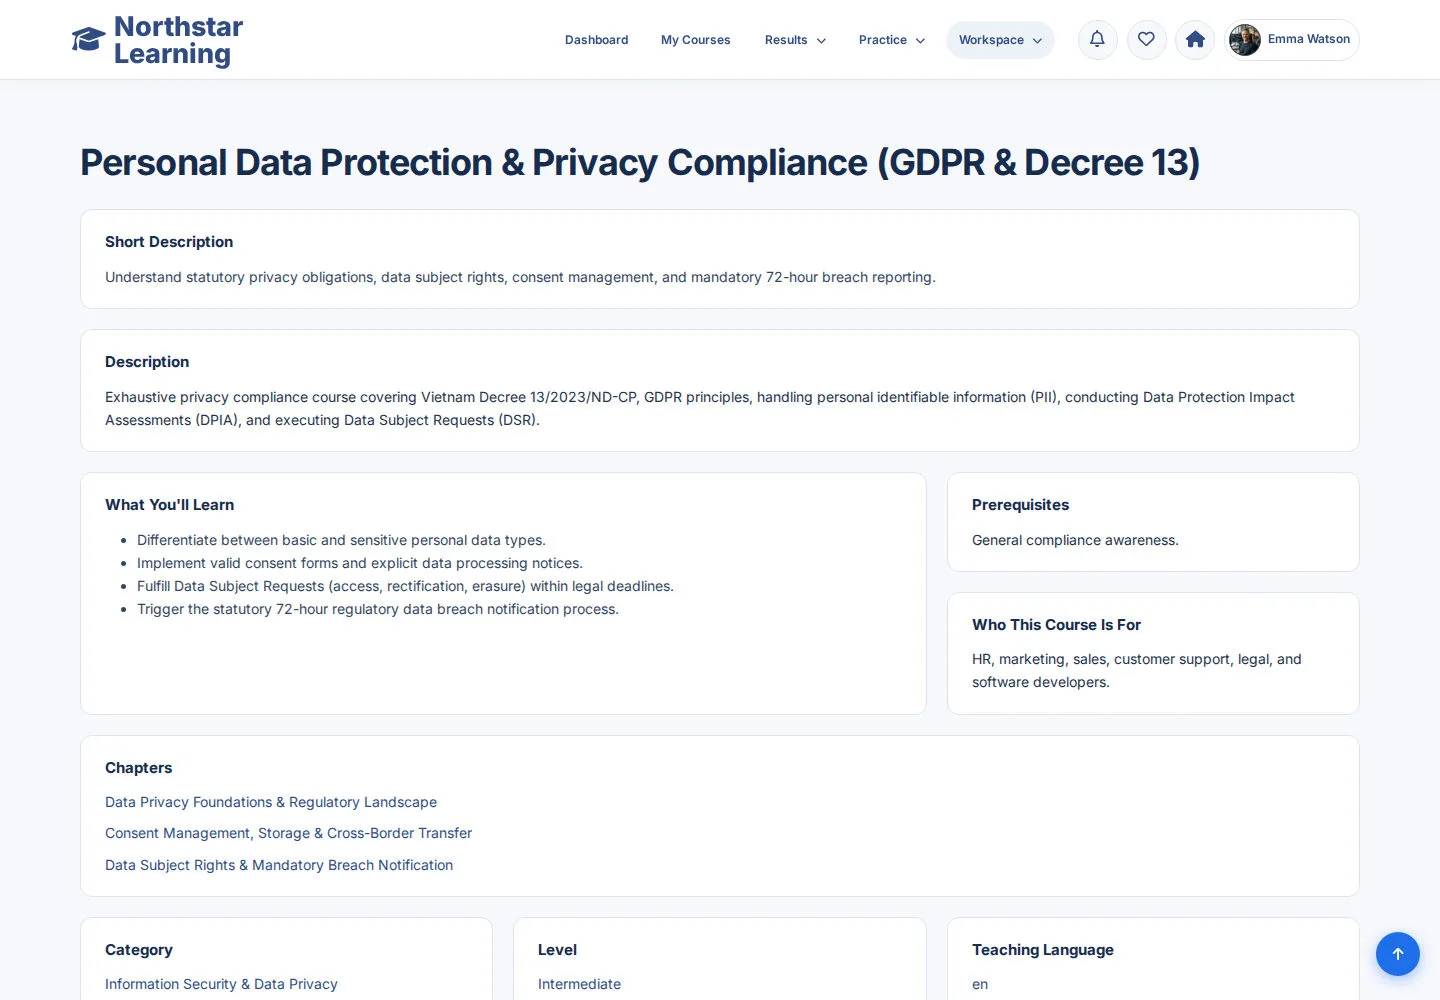Click the 'HR, marketing, sales' audience text
Image resolution: width=1440 pixels, height=1000 pixels.
click(x=1137, y=671)
